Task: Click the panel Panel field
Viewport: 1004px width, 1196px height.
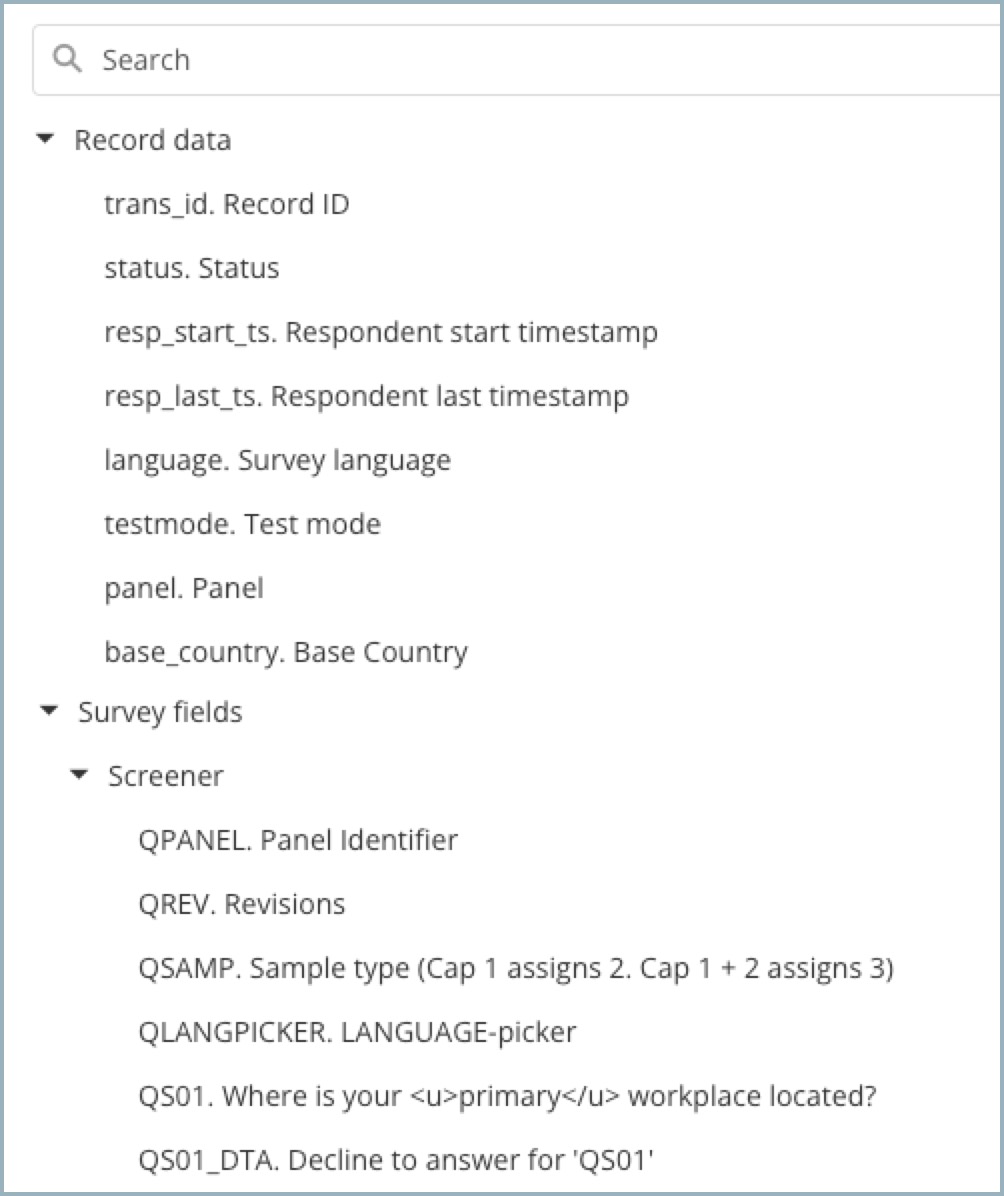Action: click(183, 588)
